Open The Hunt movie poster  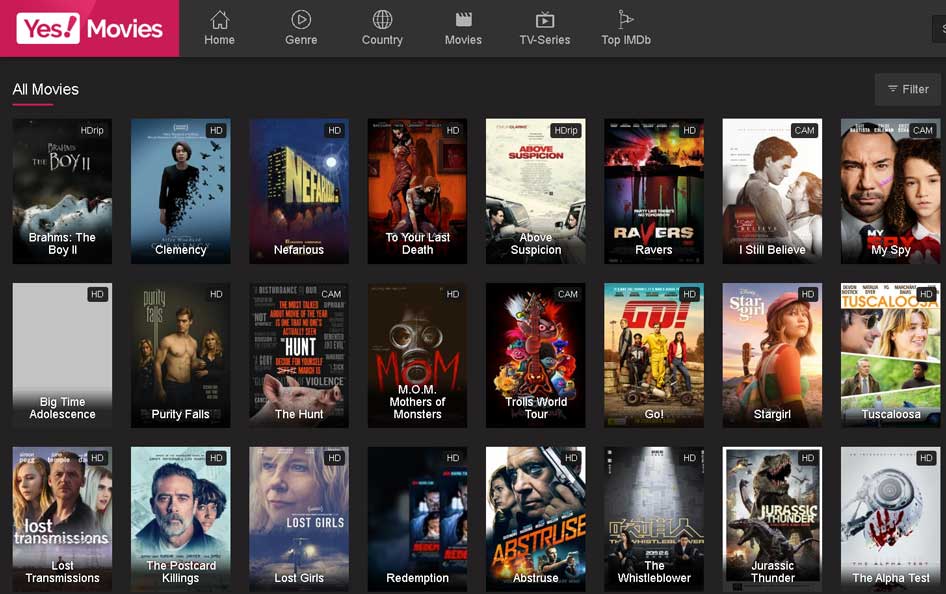pyautogui.click(x=299, y=355)
